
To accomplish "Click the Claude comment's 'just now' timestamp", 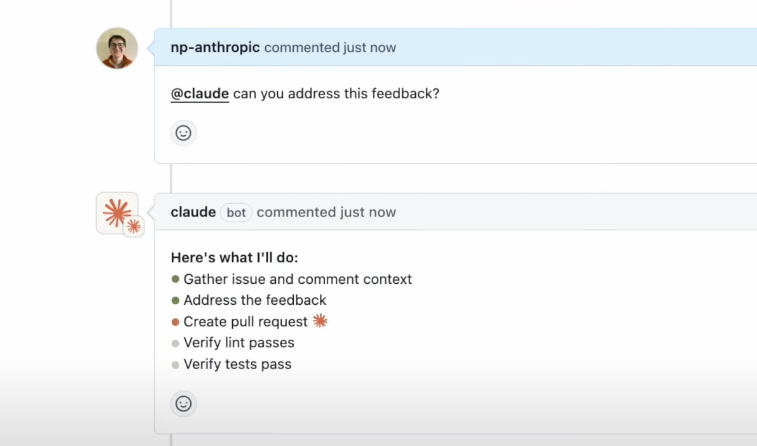I will [368, 212].
